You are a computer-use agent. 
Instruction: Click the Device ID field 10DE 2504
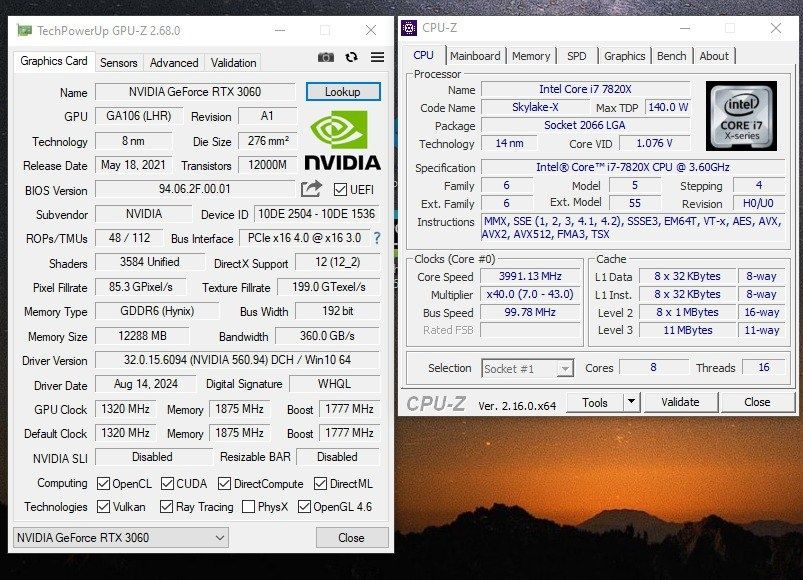coord(316,214)
